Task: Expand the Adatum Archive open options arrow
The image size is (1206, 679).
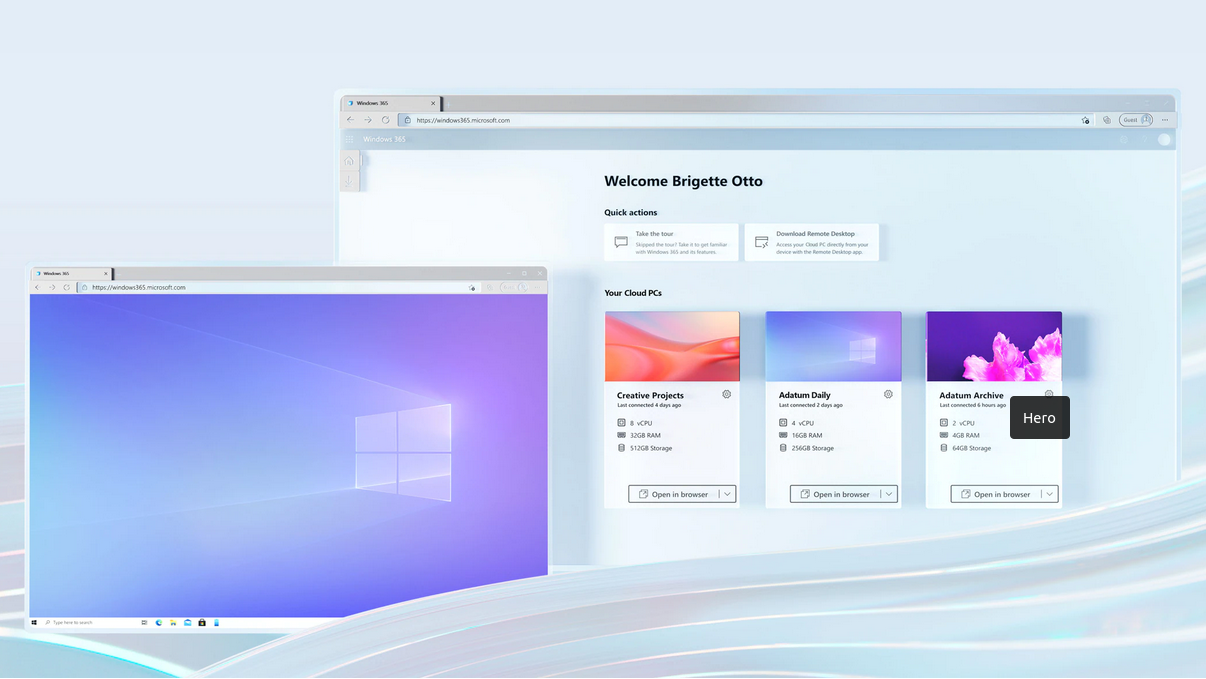Action: pos(1049,494)
